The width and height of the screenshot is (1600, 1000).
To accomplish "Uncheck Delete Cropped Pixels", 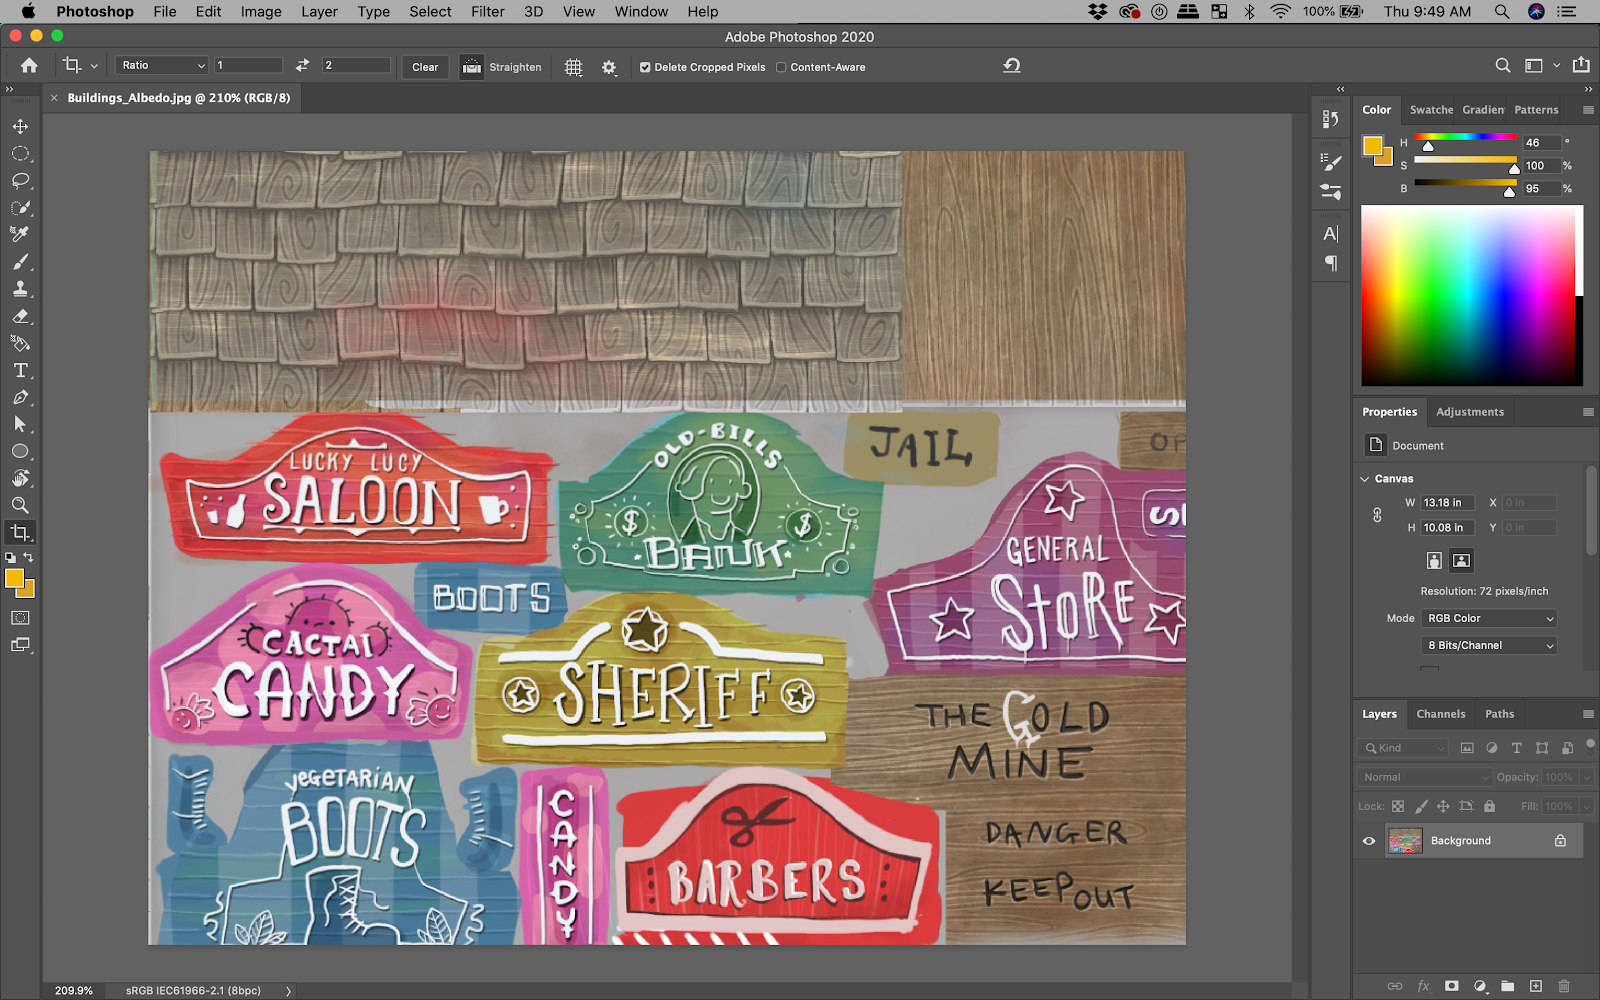I will [x=645, y=67].
